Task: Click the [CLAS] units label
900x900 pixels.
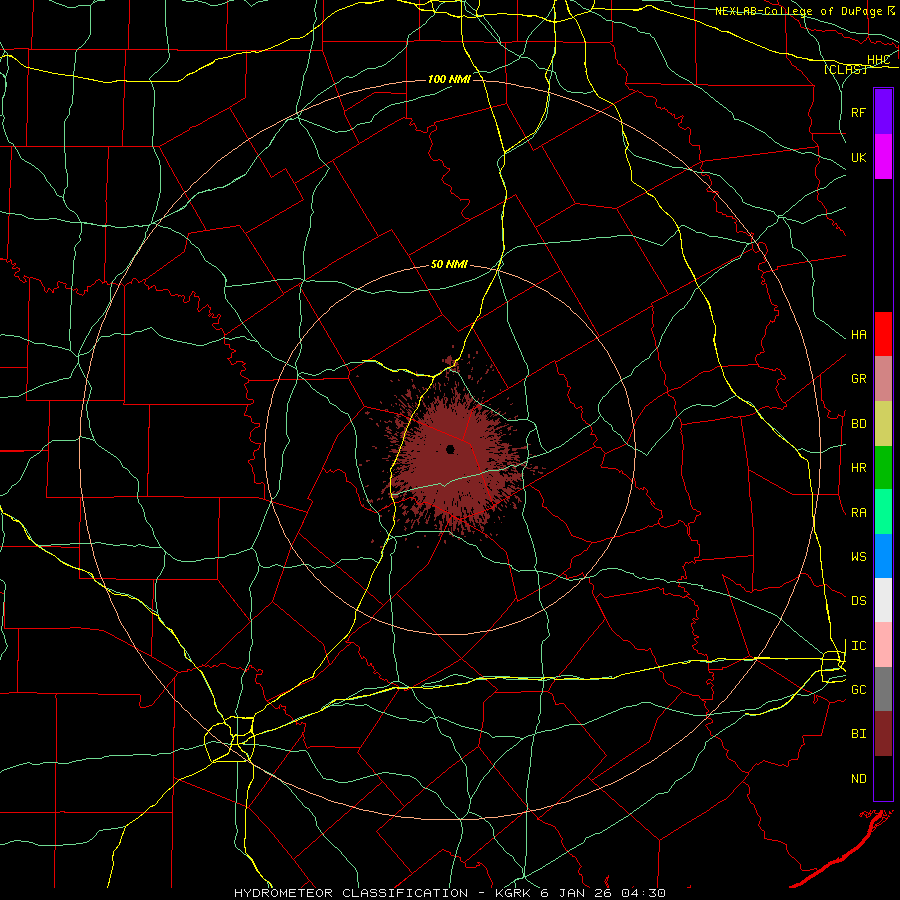Action: point(845,69)
